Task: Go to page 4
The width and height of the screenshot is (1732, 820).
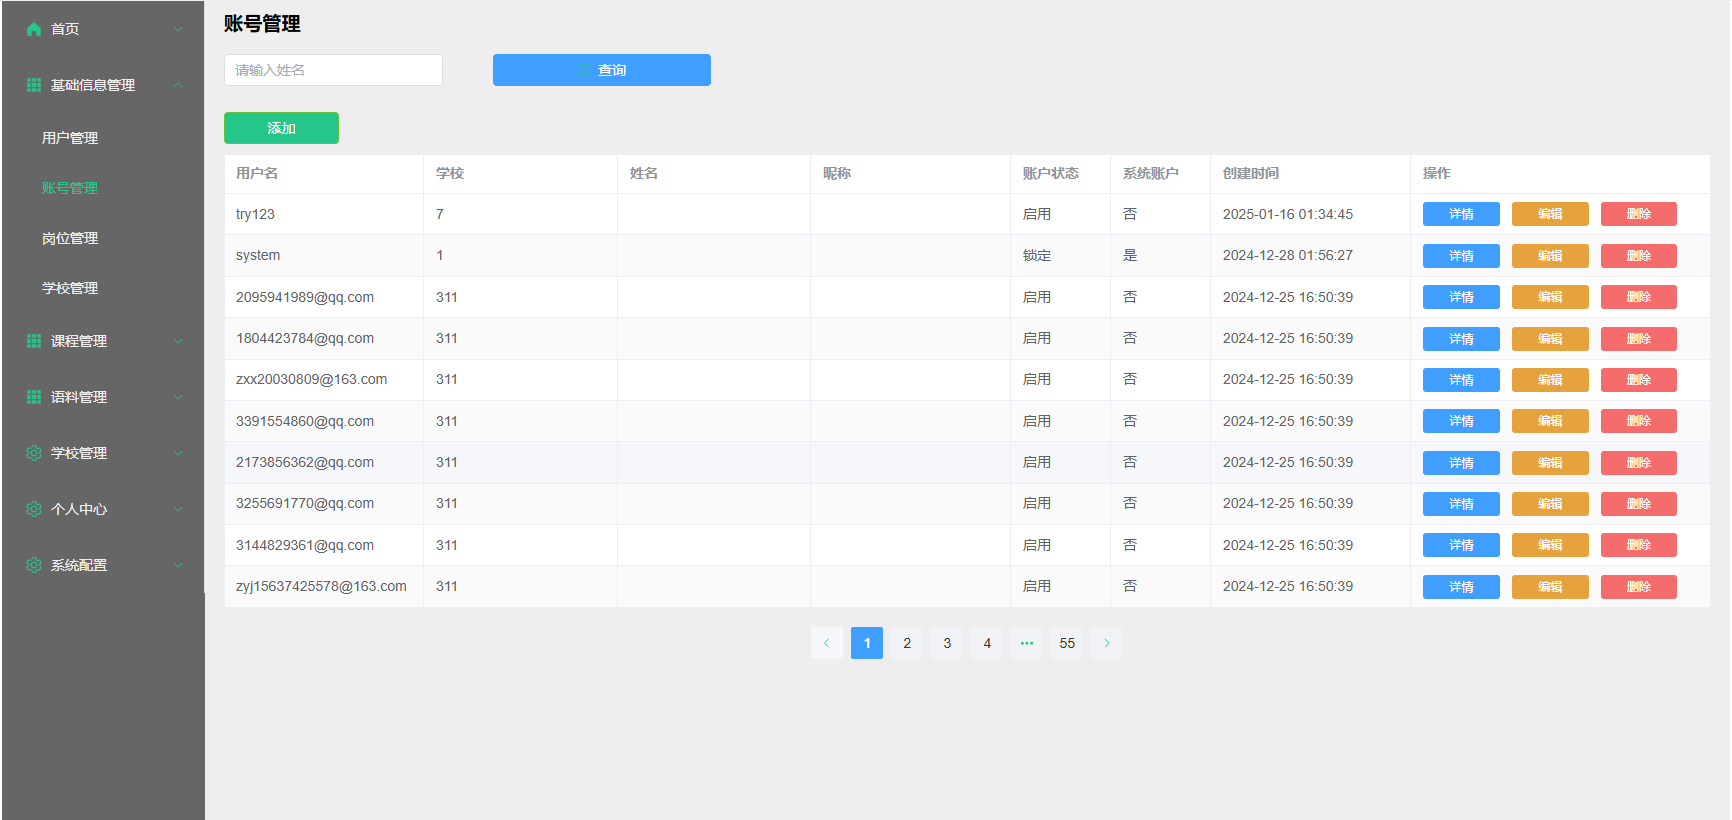Action: point(987,643)
